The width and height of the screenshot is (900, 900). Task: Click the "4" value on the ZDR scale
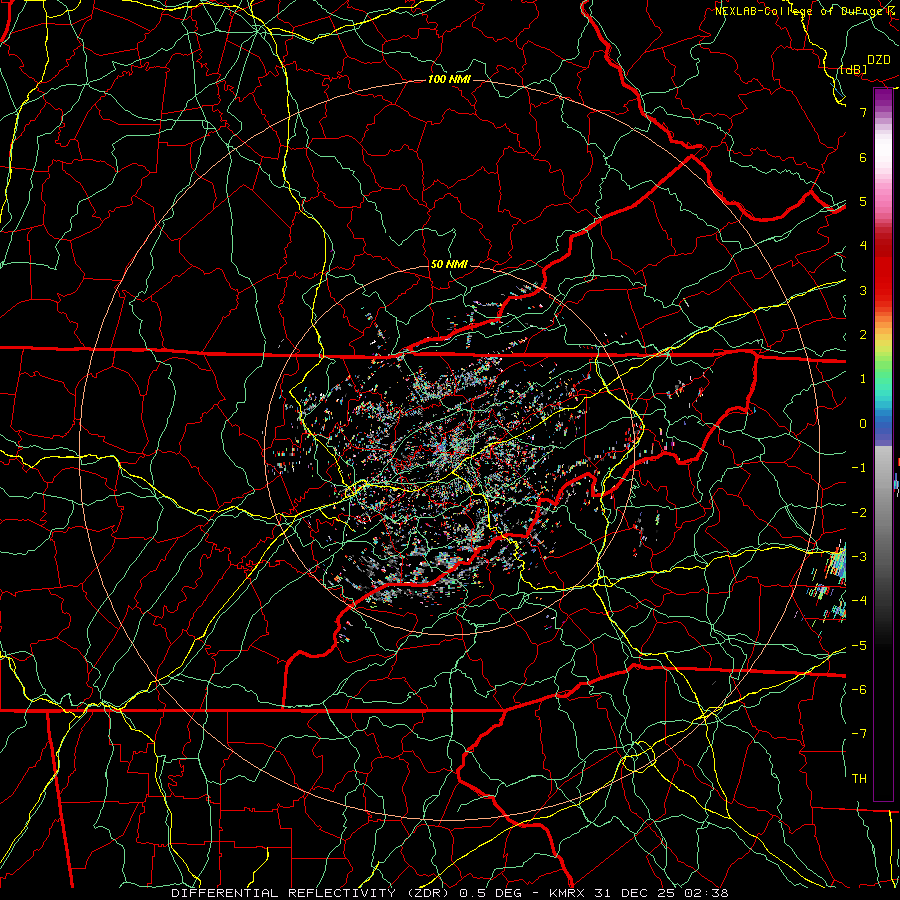point(863,246)
